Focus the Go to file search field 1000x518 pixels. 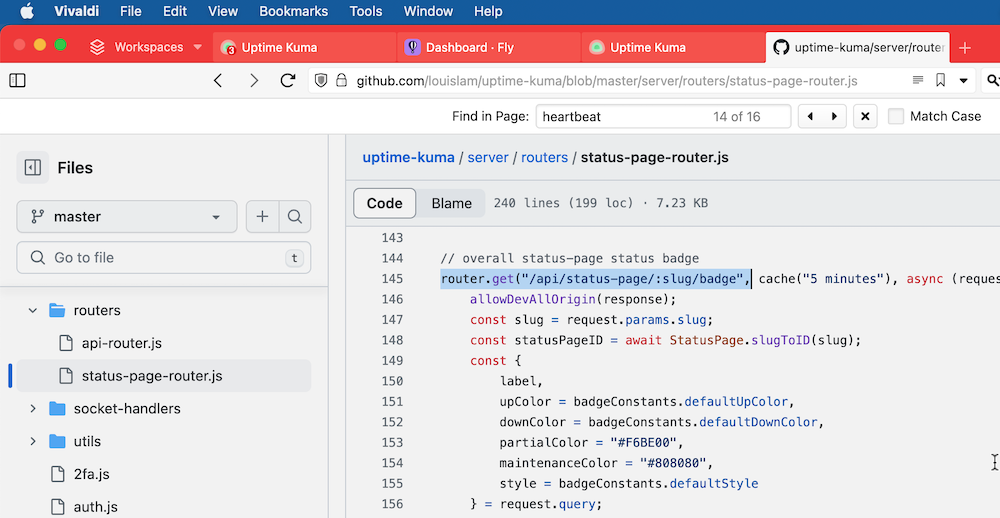coord(164,258)
